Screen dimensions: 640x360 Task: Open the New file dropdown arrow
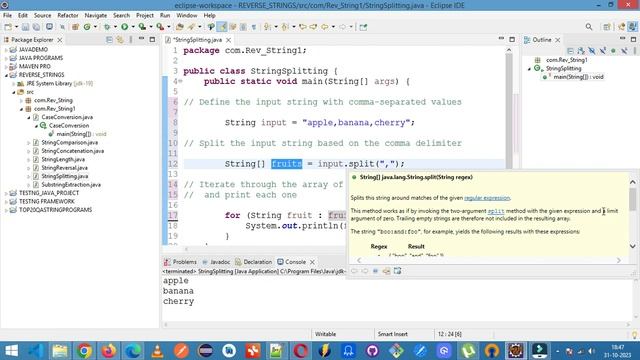tap(16, 27)
